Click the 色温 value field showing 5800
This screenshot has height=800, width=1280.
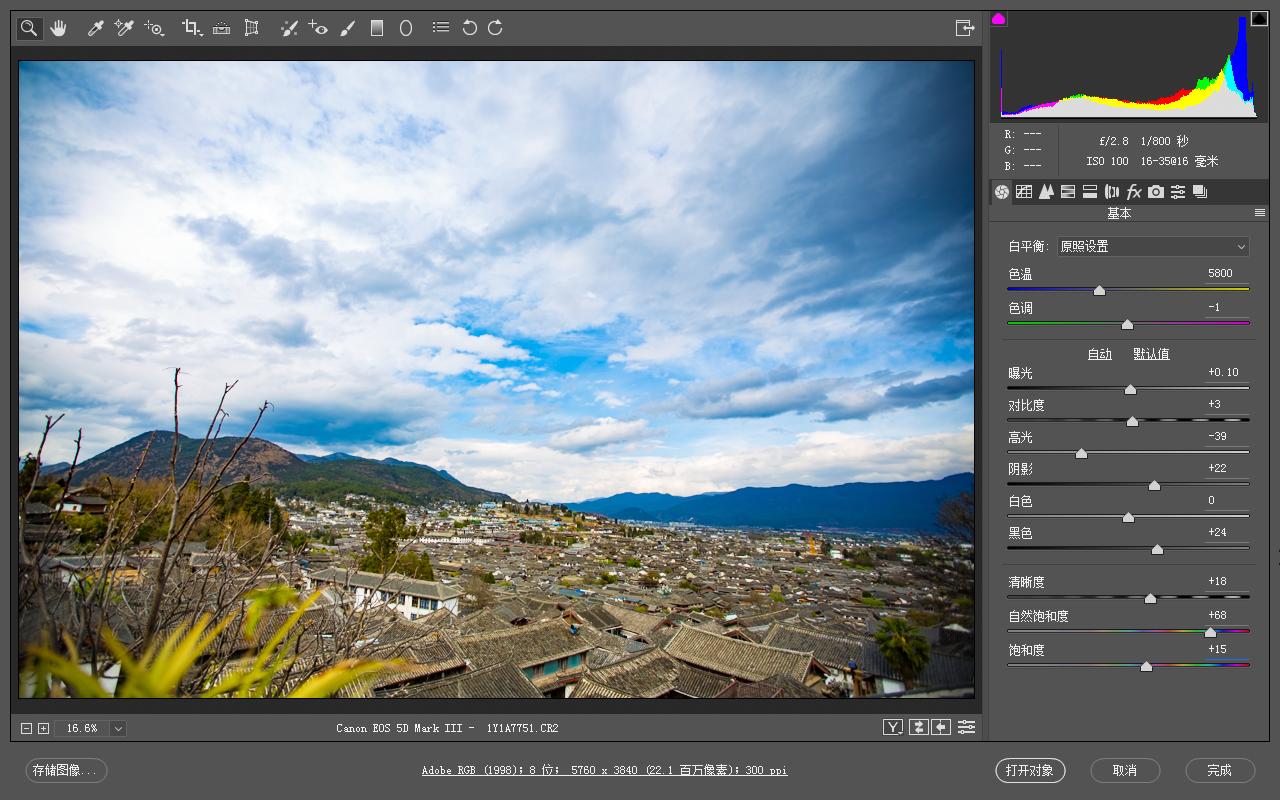[x=1225, y=273]
